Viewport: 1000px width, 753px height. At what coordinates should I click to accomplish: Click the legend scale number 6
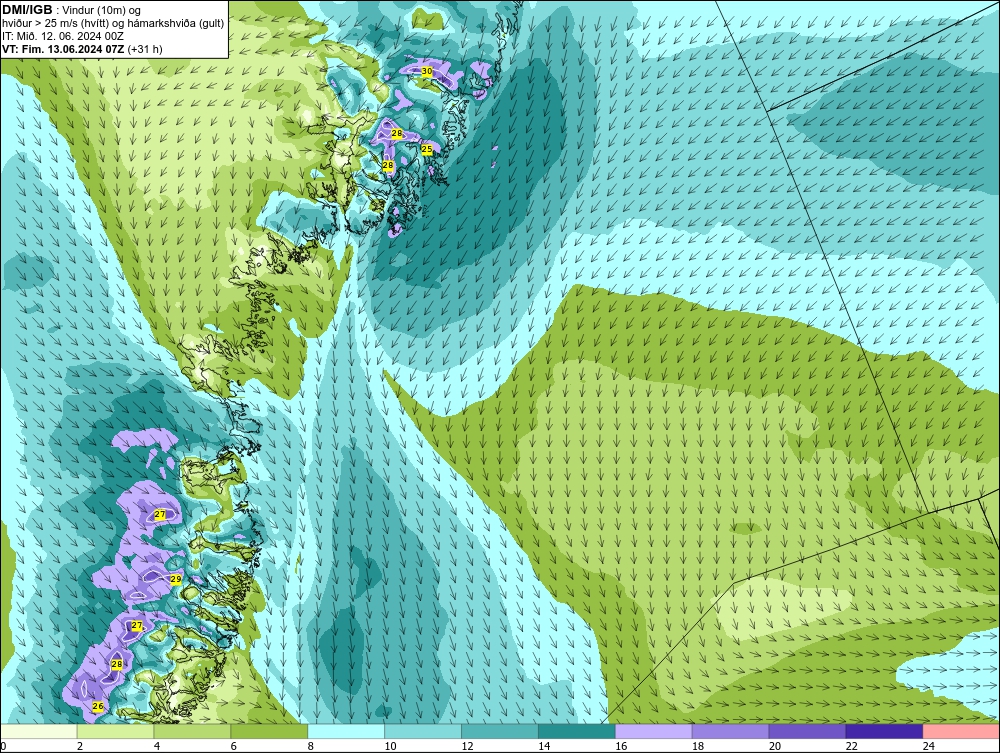click(233, 746)
